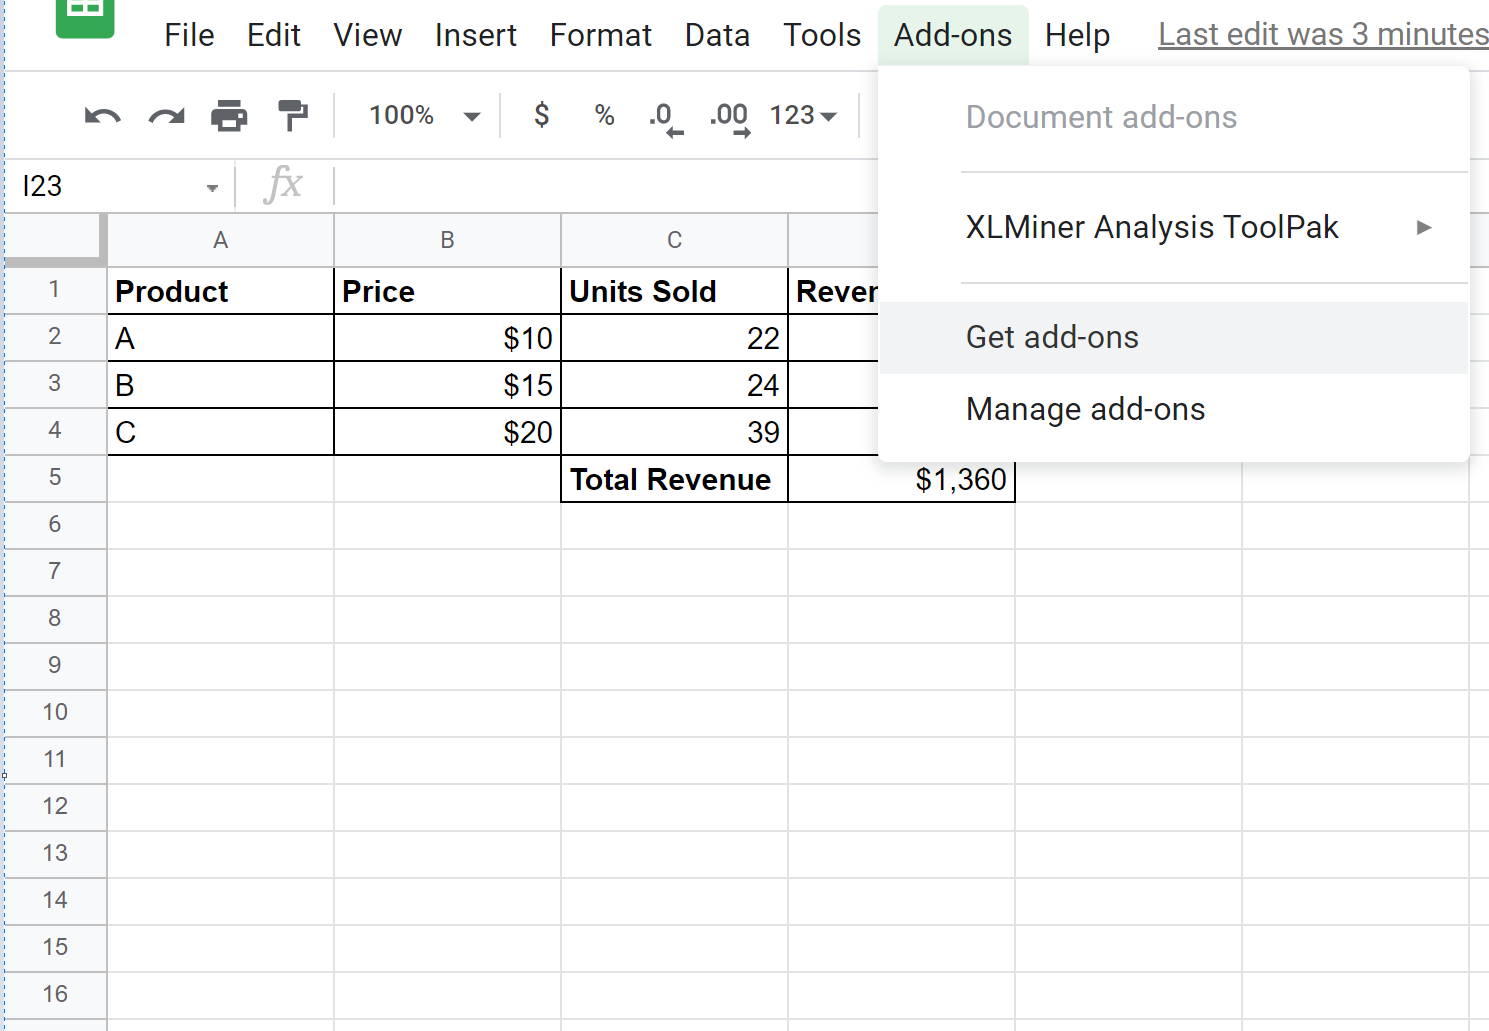Open the Data menu
Viewport: 1489px width, 1031px height.
coord(717,36)
